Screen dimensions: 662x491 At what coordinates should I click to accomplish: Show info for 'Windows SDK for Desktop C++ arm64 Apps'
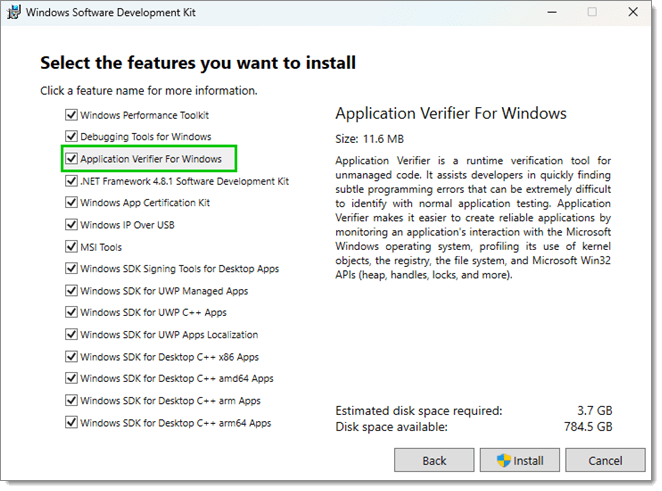pyautogui.click(x=176, y=423)
